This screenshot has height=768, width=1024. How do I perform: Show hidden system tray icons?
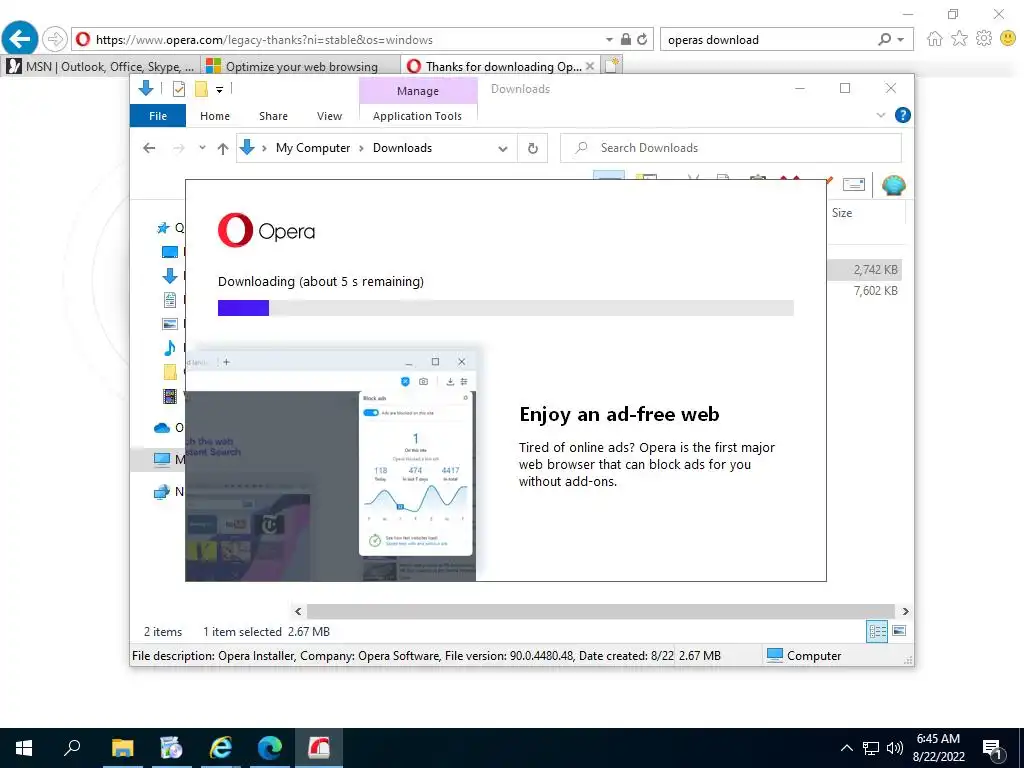[x=846, y=748]
